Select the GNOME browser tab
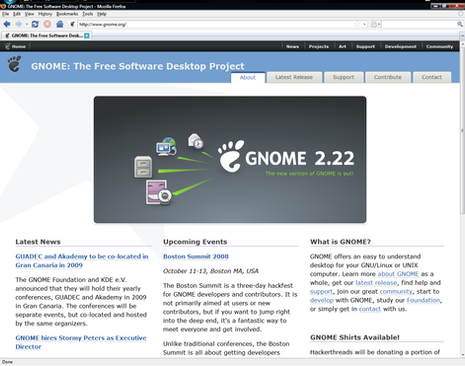This screenshot has height=366, width=465. coord(47,35)
